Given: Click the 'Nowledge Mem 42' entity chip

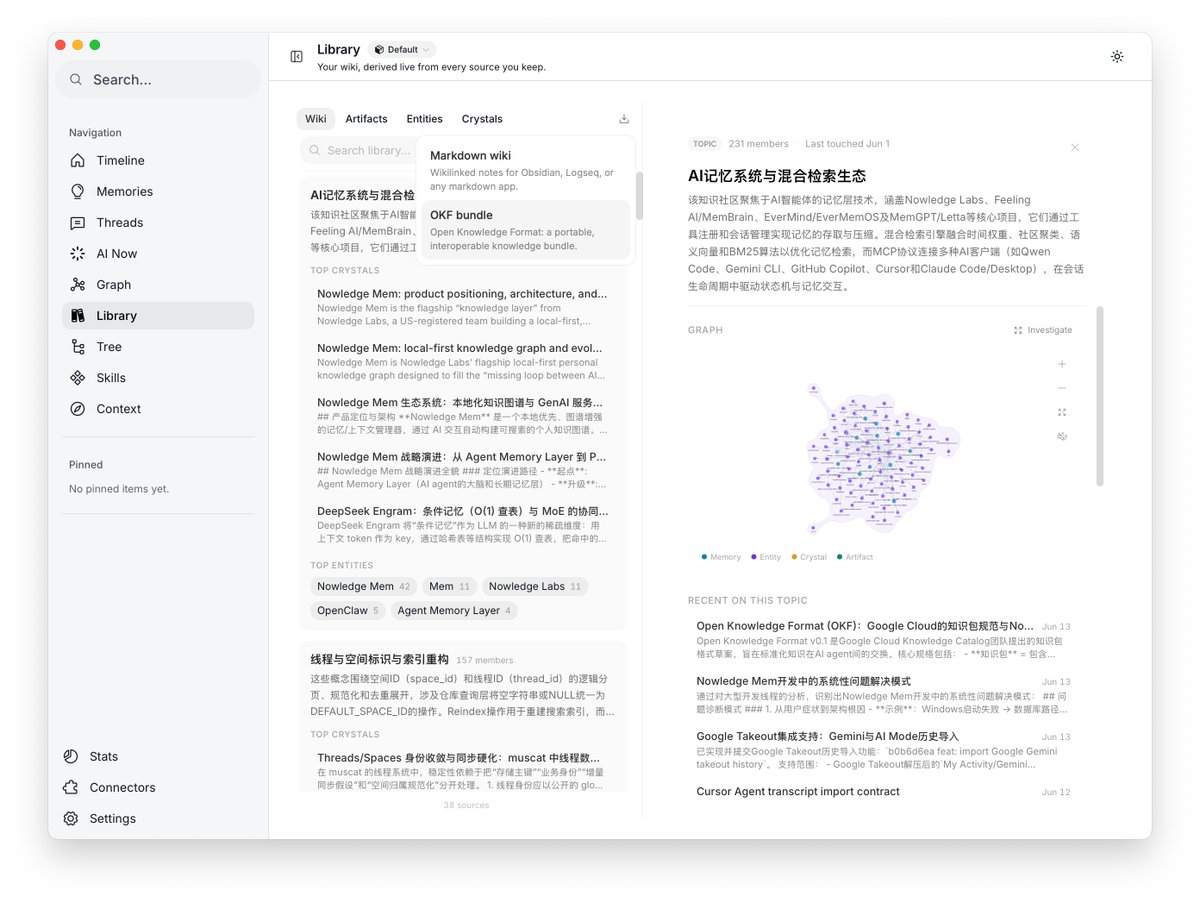Looking at the screenshot, I should tap(364, 586).
